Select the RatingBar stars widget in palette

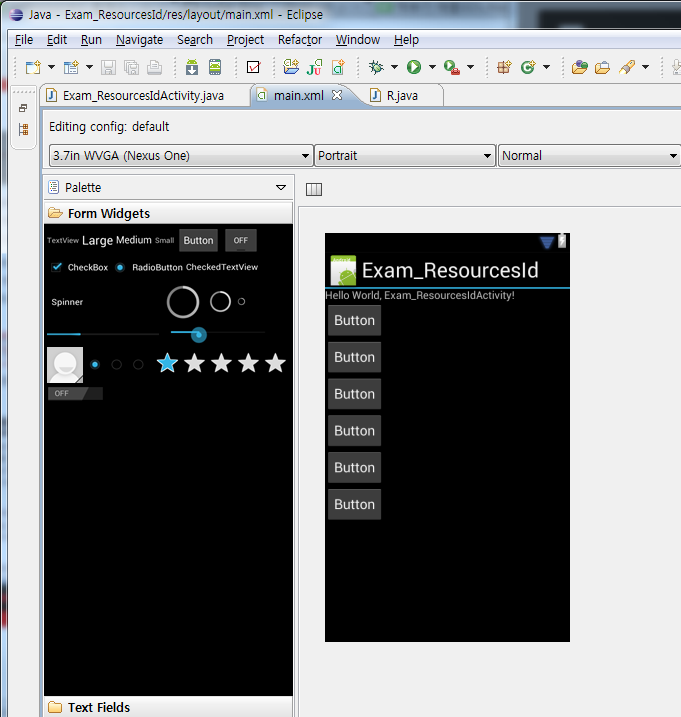221,363
